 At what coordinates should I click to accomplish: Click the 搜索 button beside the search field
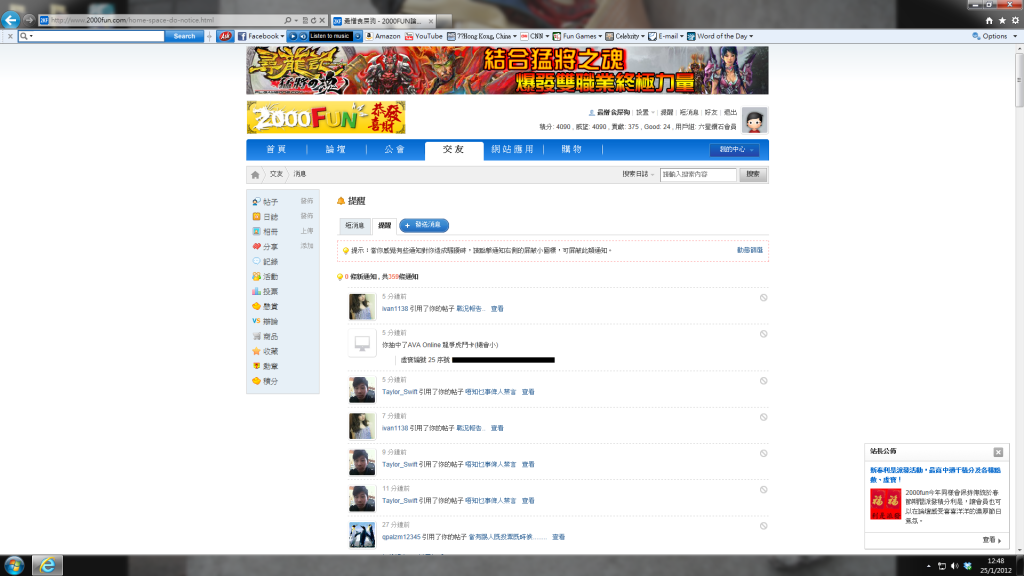click(x=753, y=174)
